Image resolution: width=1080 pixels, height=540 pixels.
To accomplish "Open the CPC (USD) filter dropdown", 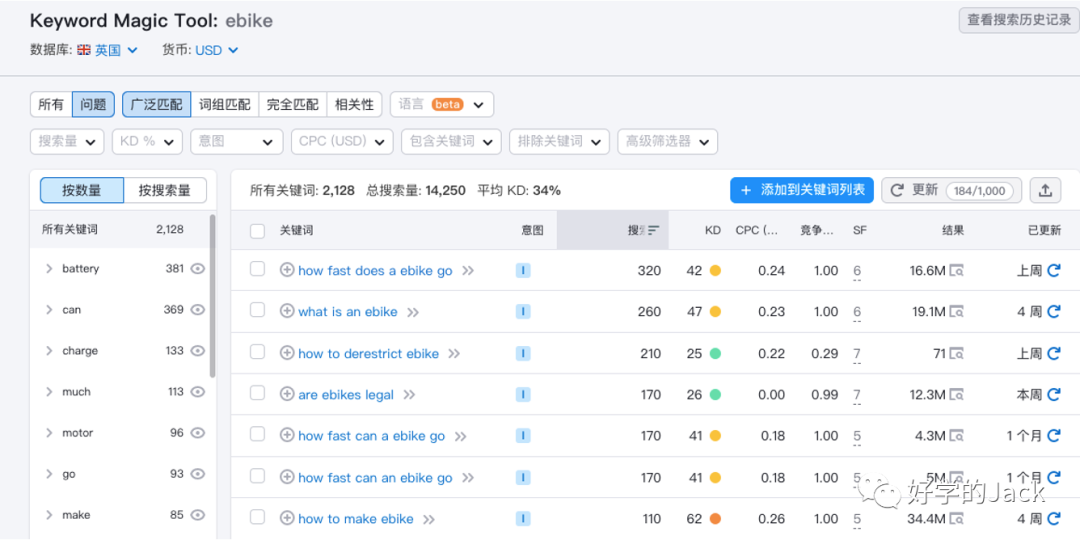I will (342, 141).
